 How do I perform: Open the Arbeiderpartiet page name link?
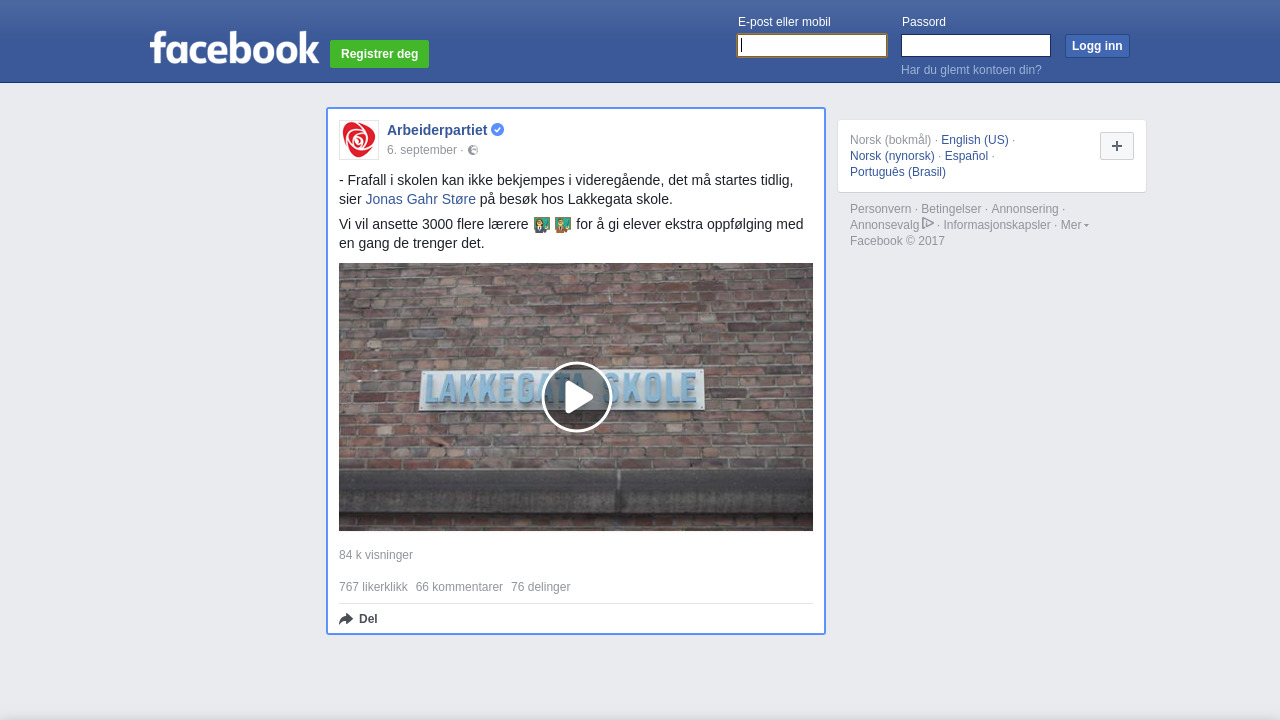click(437, 130)
